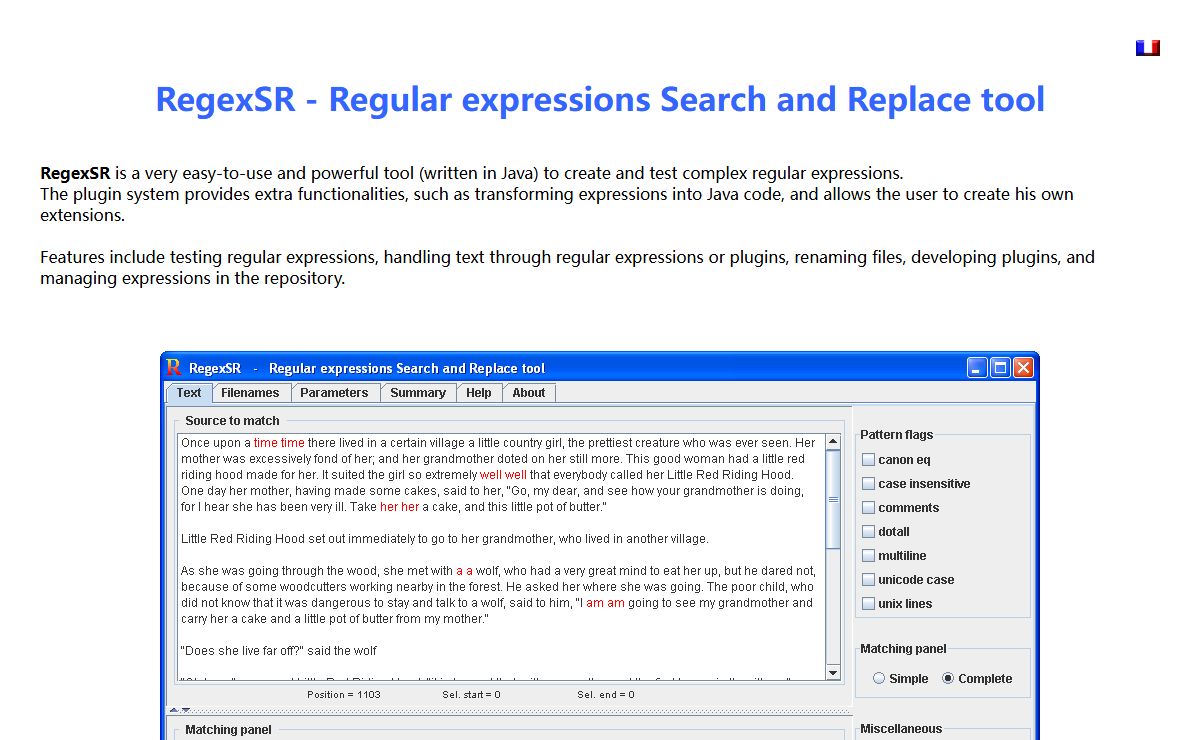Click the page heading RegexSR title
Screen dimensions: 1200x740
pyautogui.click(x=600, y=100)
